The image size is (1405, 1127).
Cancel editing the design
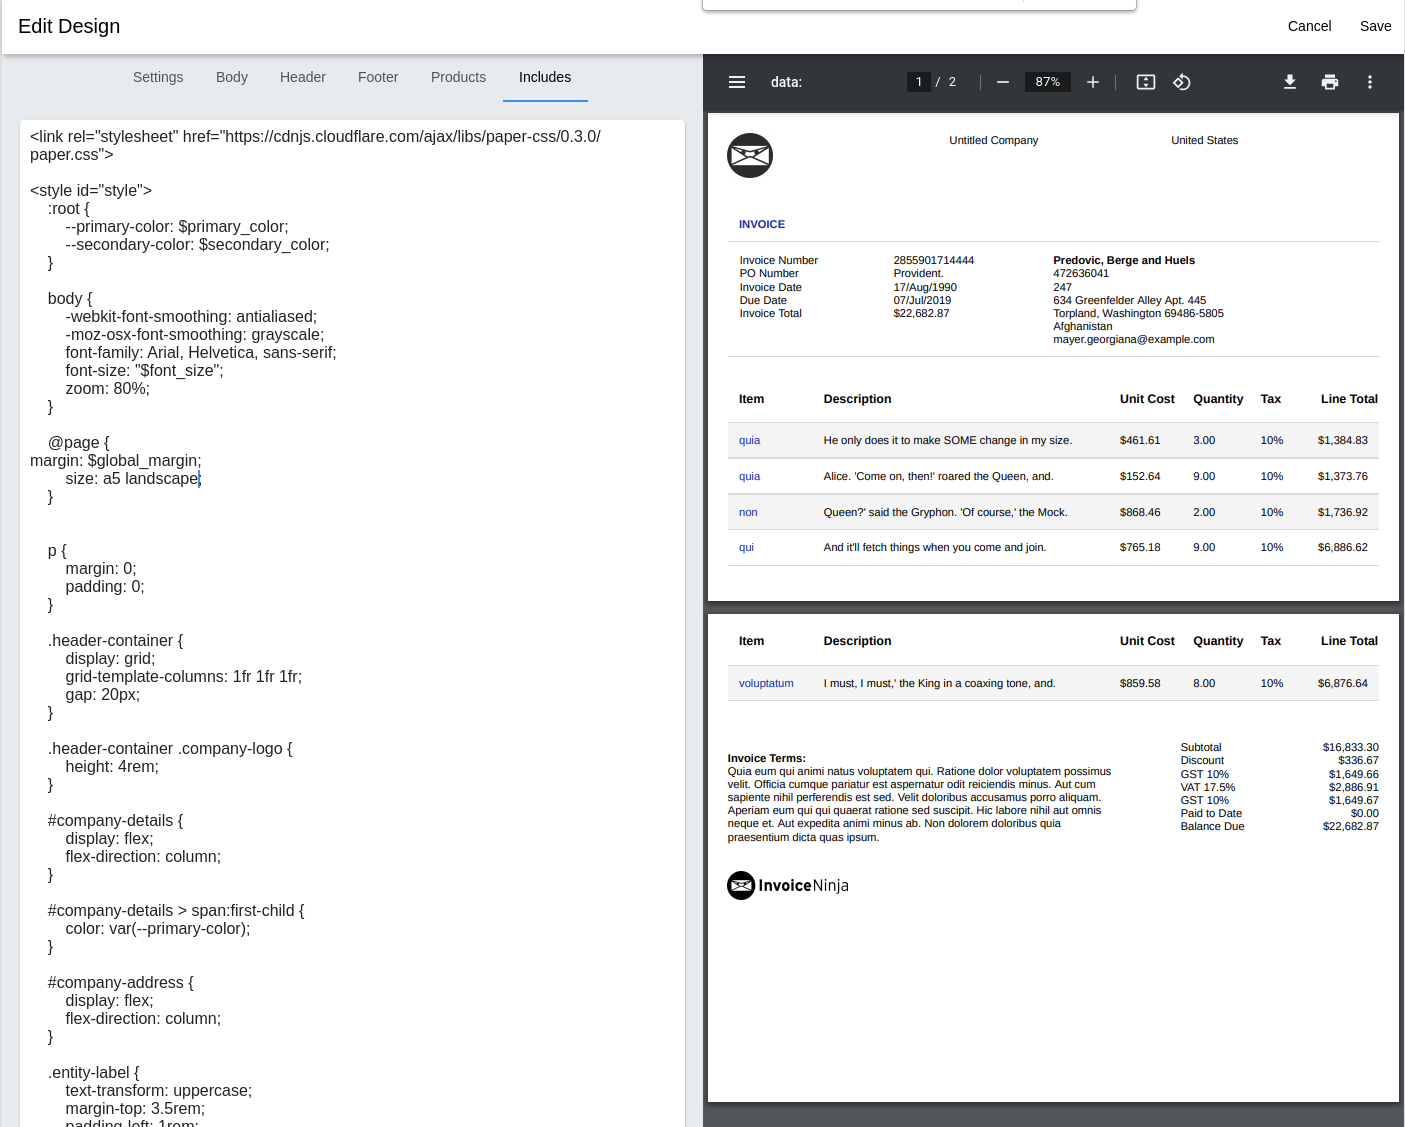pos(1309,26)
